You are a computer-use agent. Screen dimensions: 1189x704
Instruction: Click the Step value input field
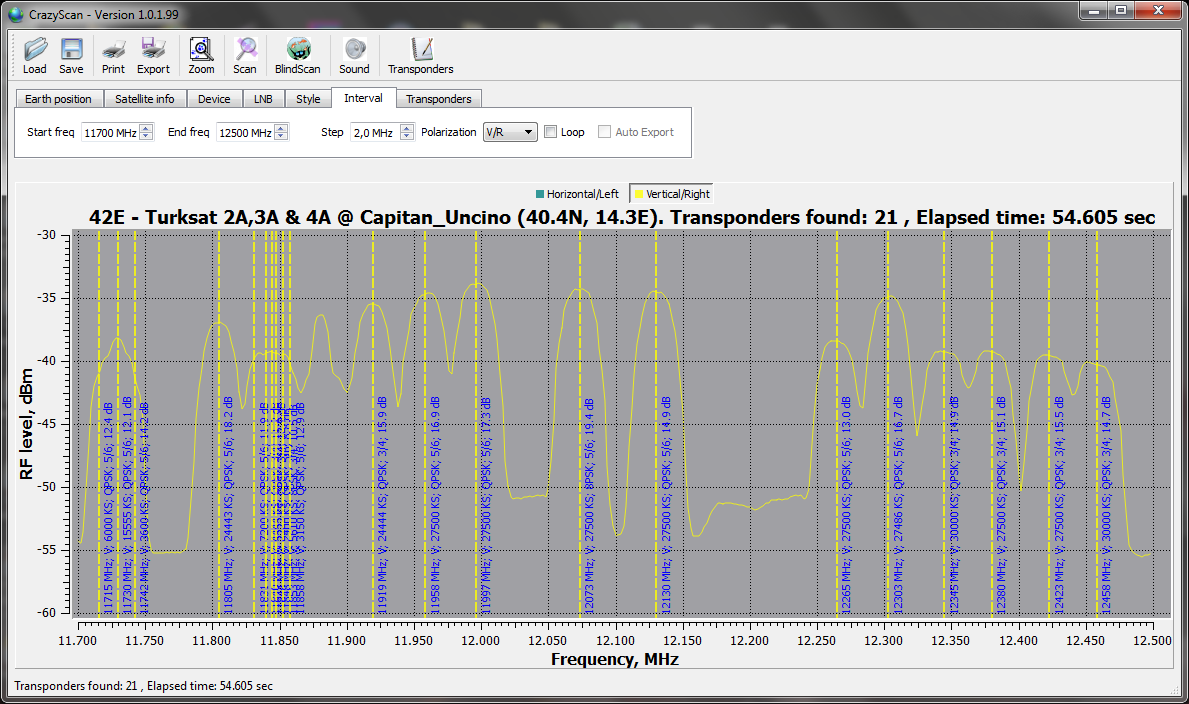376,133
